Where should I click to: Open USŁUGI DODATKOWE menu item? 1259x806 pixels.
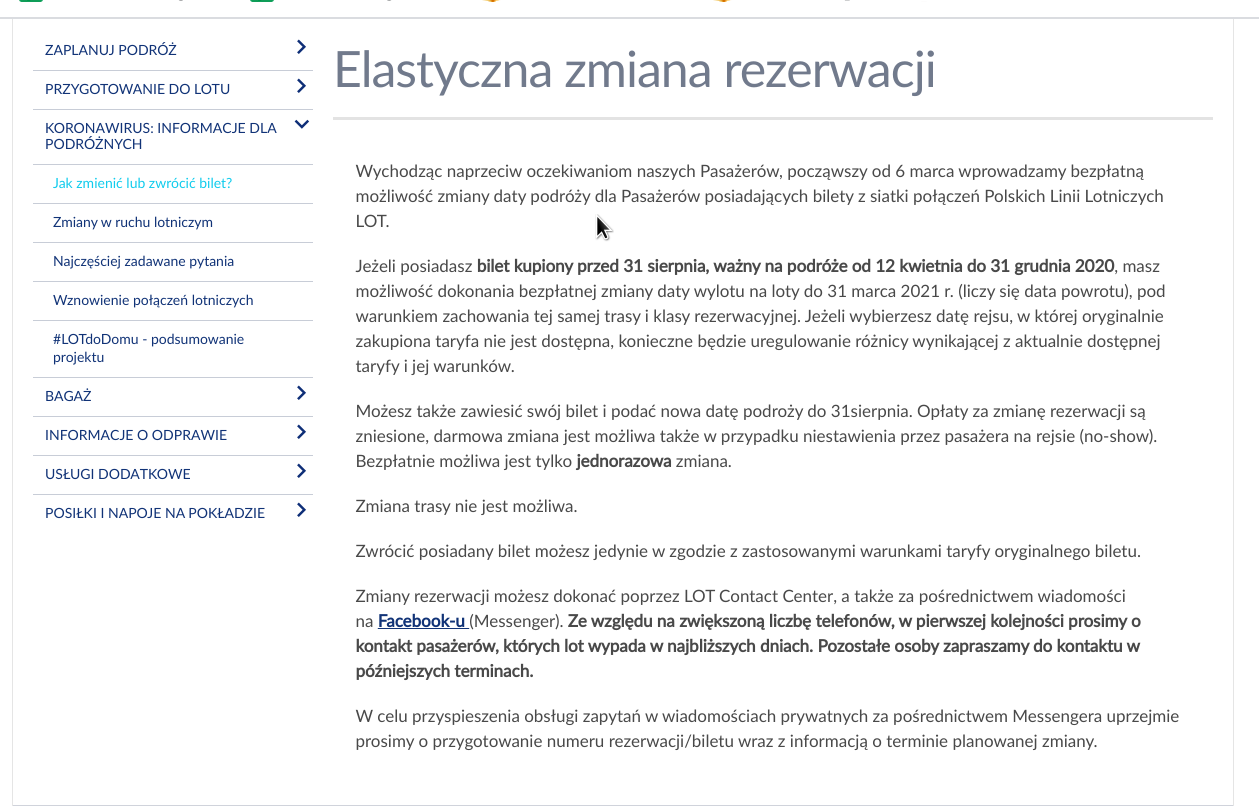118,474
